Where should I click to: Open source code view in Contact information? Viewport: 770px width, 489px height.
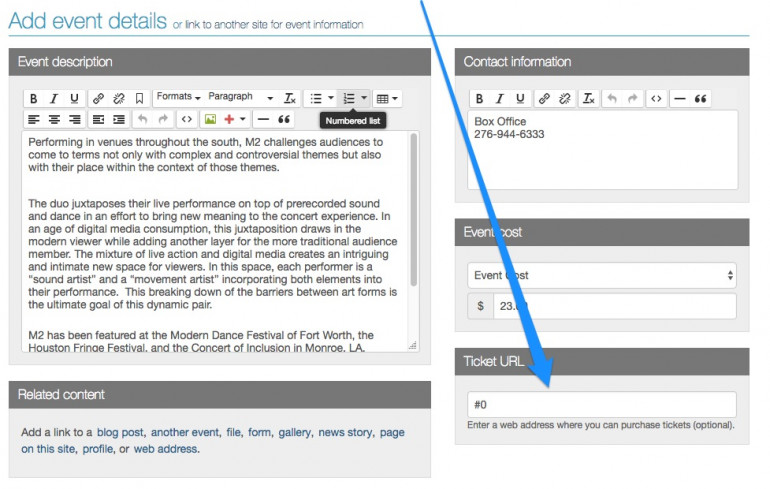coord(656,99)
